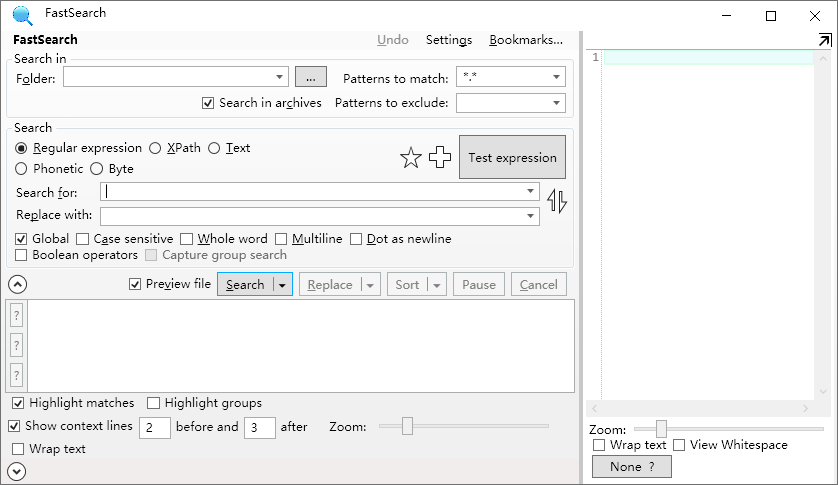Click the Search for input field
838x485 pixels.
point(315,192)
